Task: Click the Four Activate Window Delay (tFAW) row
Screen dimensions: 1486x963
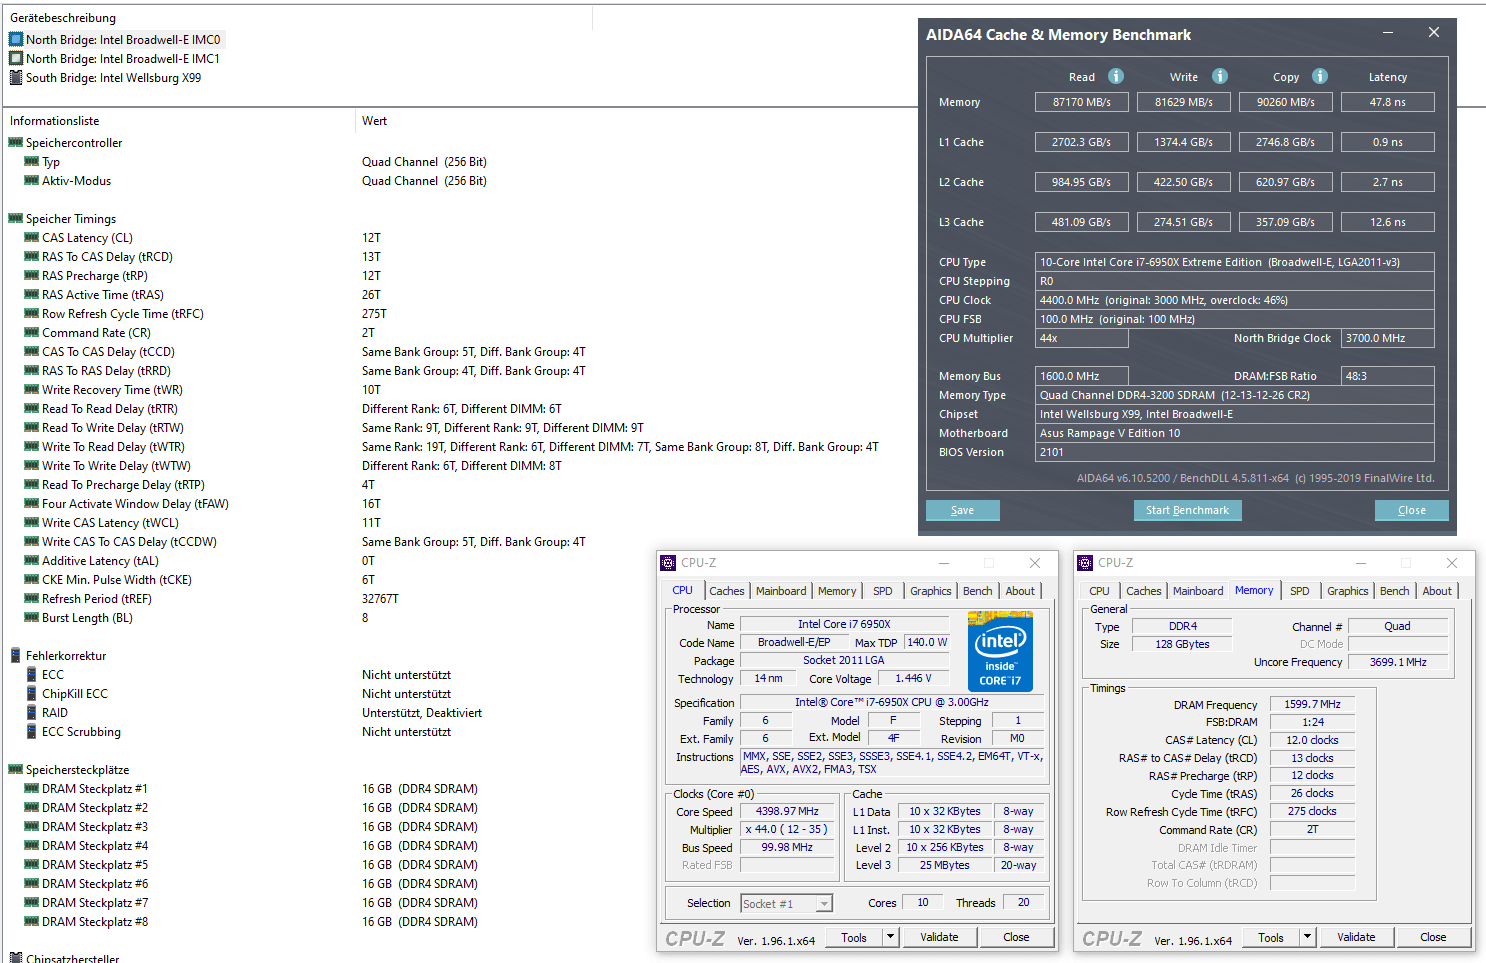Action: (135, 503)
